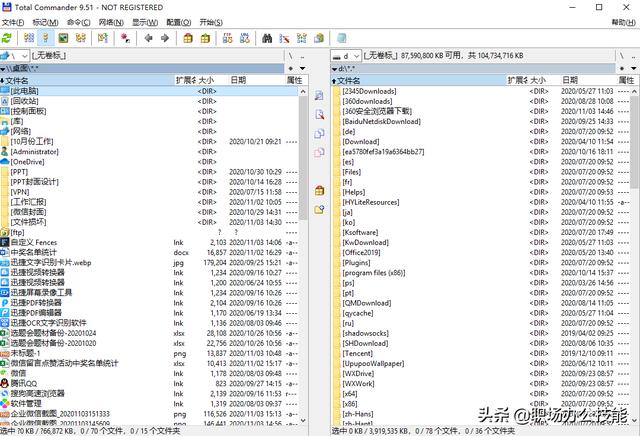Click the green Refresh toolbar icon
The image size is (640, 436).
pos(7,38)
